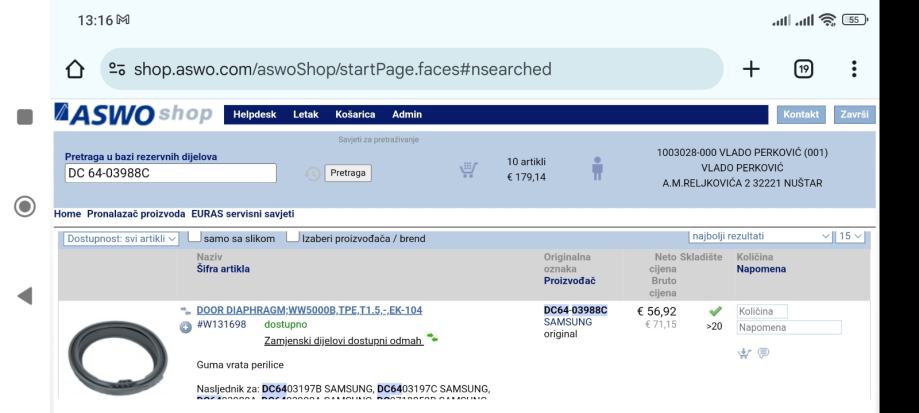Toggle 'samo sa slikom' checkbox
Viewport: 919px width, 413px height.
point(195,237)
